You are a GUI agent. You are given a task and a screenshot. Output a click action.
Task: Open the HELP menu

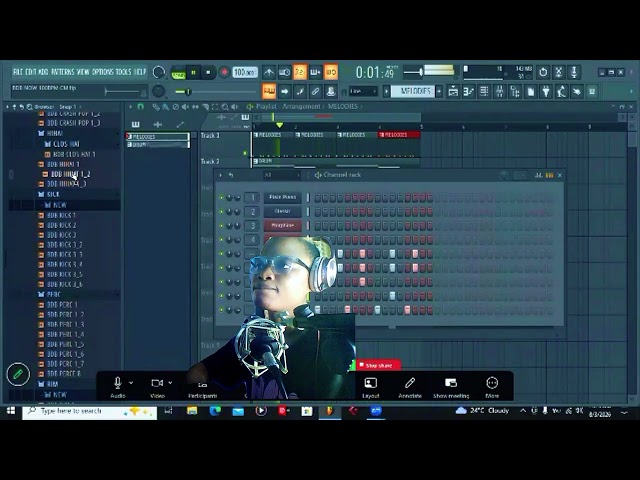click(x=140, y=72)
